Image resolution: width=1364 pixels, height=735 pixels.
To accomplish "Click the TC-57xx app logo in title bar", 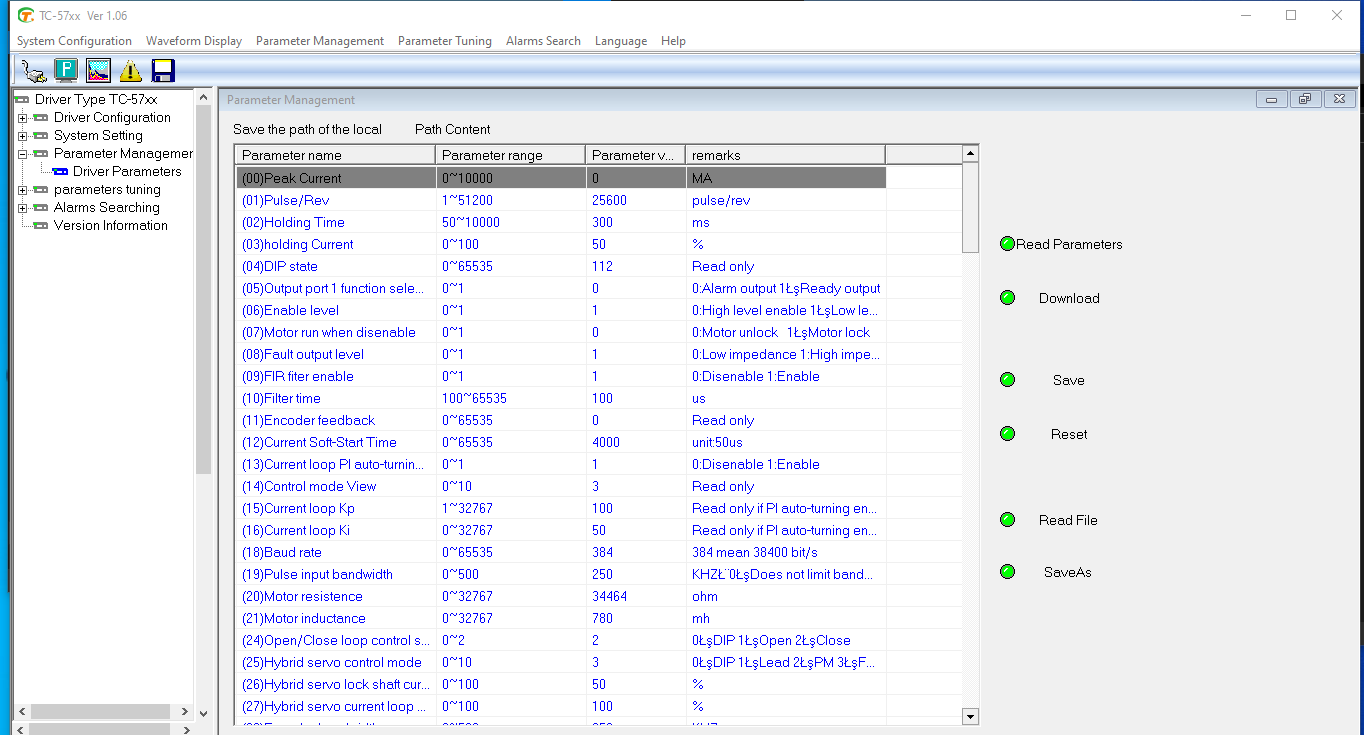I will tap(26, 15).
